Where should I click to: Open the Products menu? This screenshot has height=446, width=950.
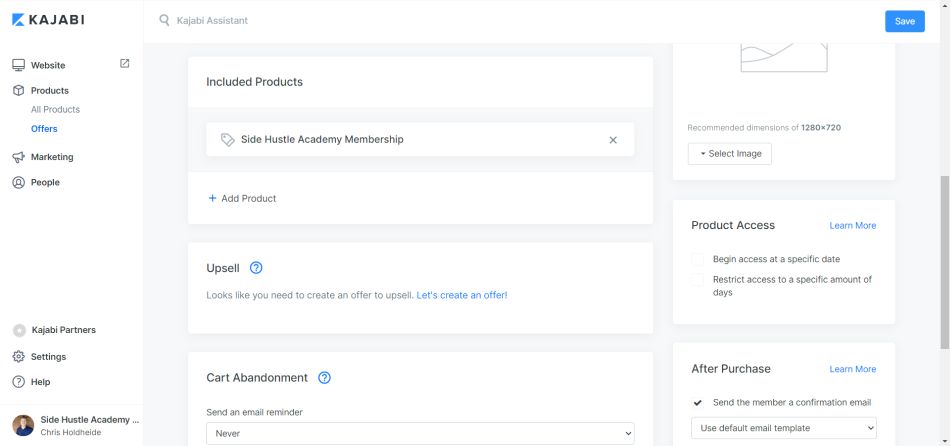point(50,90)
